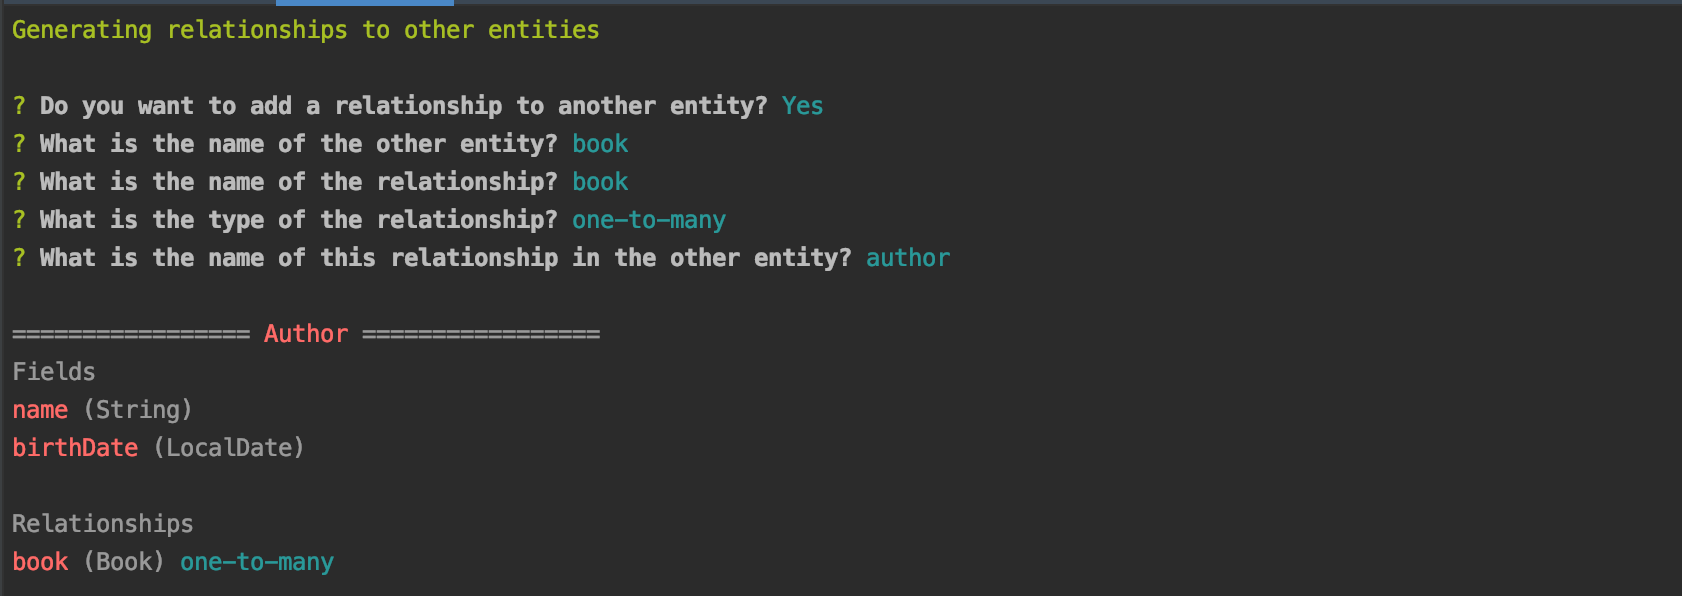Click the '(LocalDate)' type text
The width and height of the screenshot is (1682, 596).
pos(229,448)
